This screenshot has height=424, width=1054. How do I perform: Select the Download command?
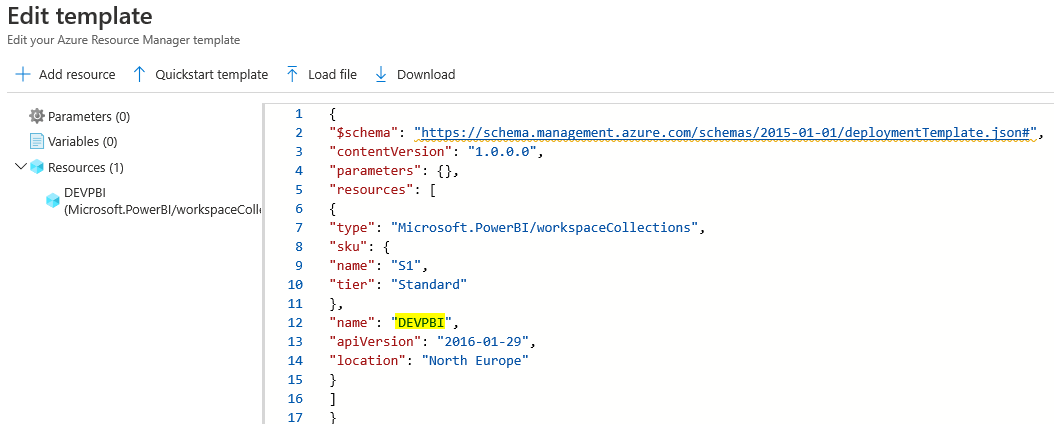point(415,75)
